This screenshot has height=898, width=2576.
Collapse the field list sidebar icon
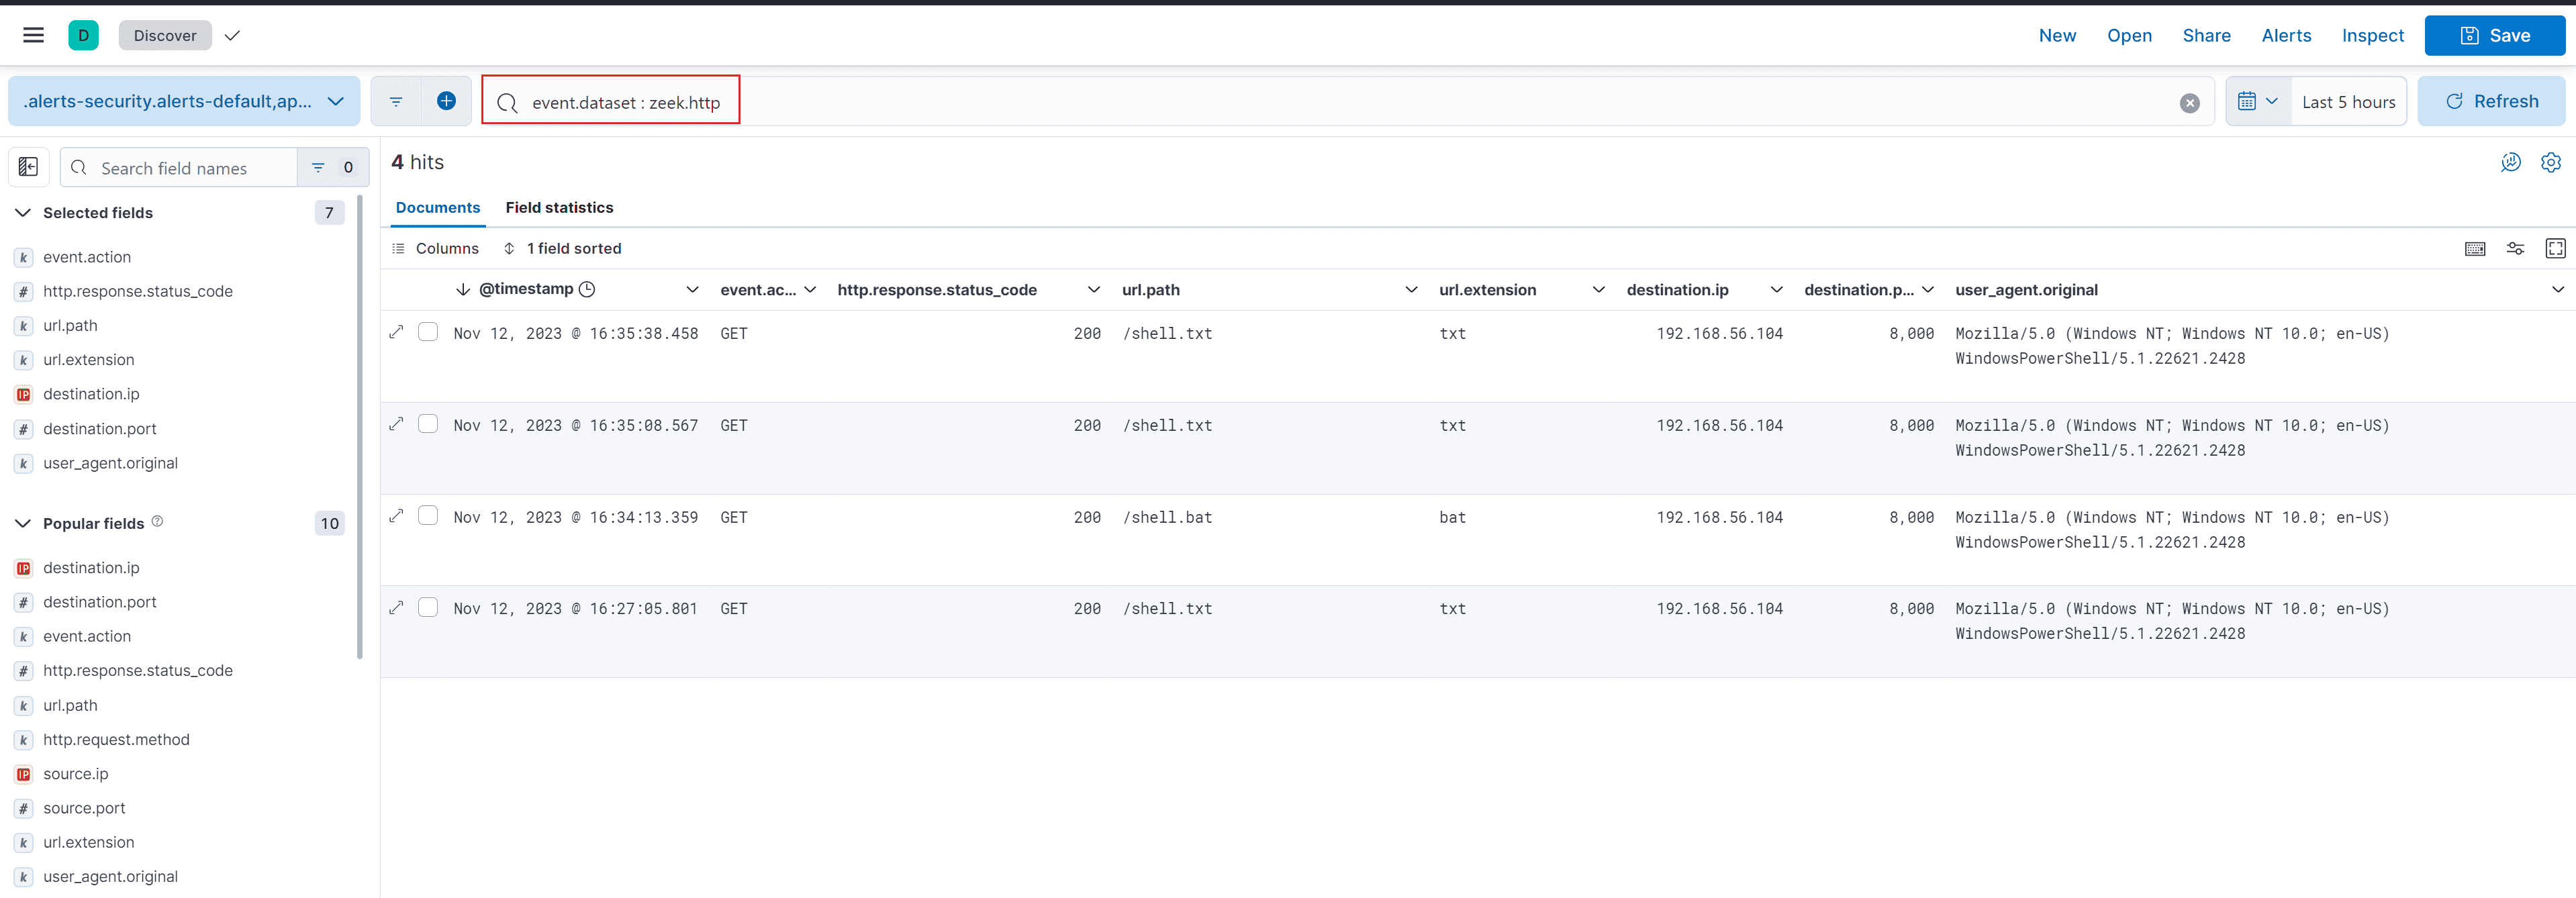28,167
